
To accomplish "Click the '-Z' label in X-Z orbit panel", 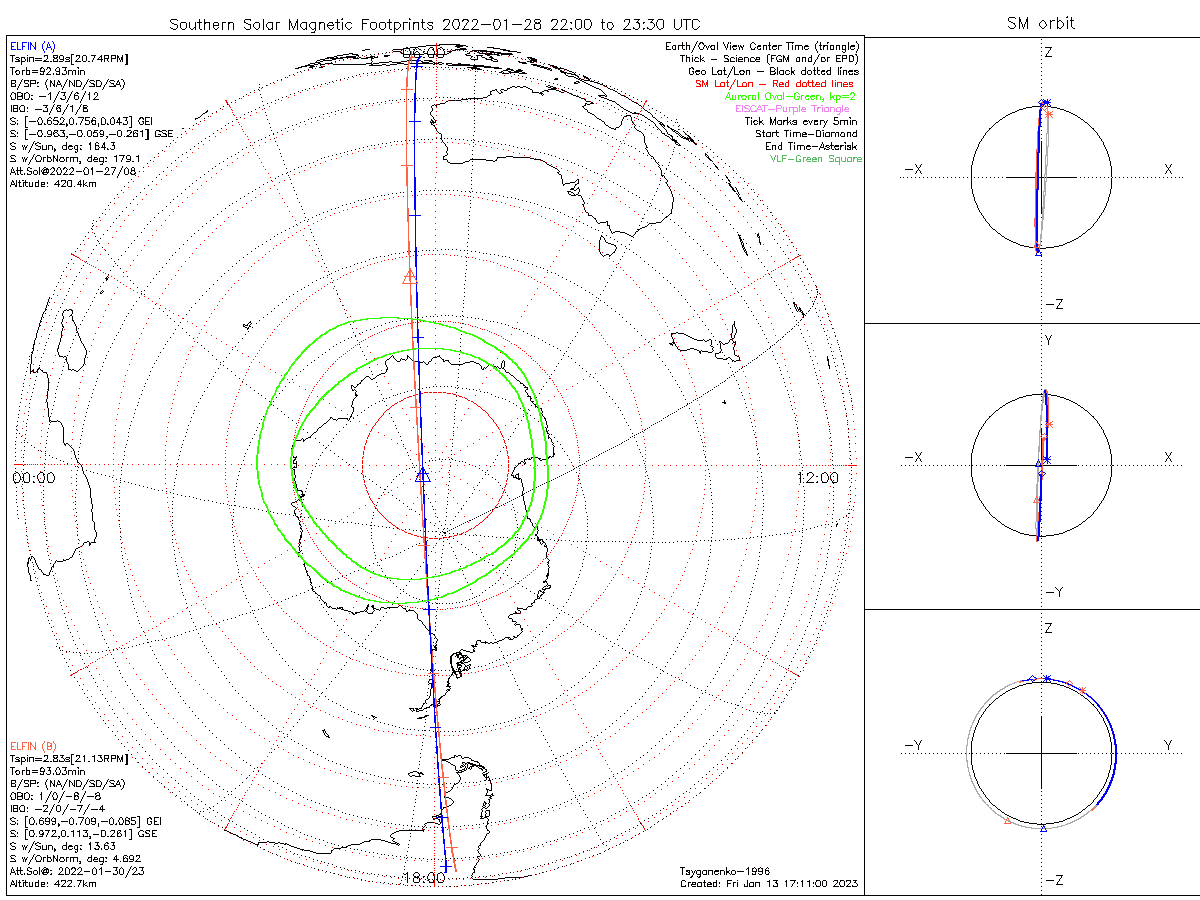I will pos(1054,304).
